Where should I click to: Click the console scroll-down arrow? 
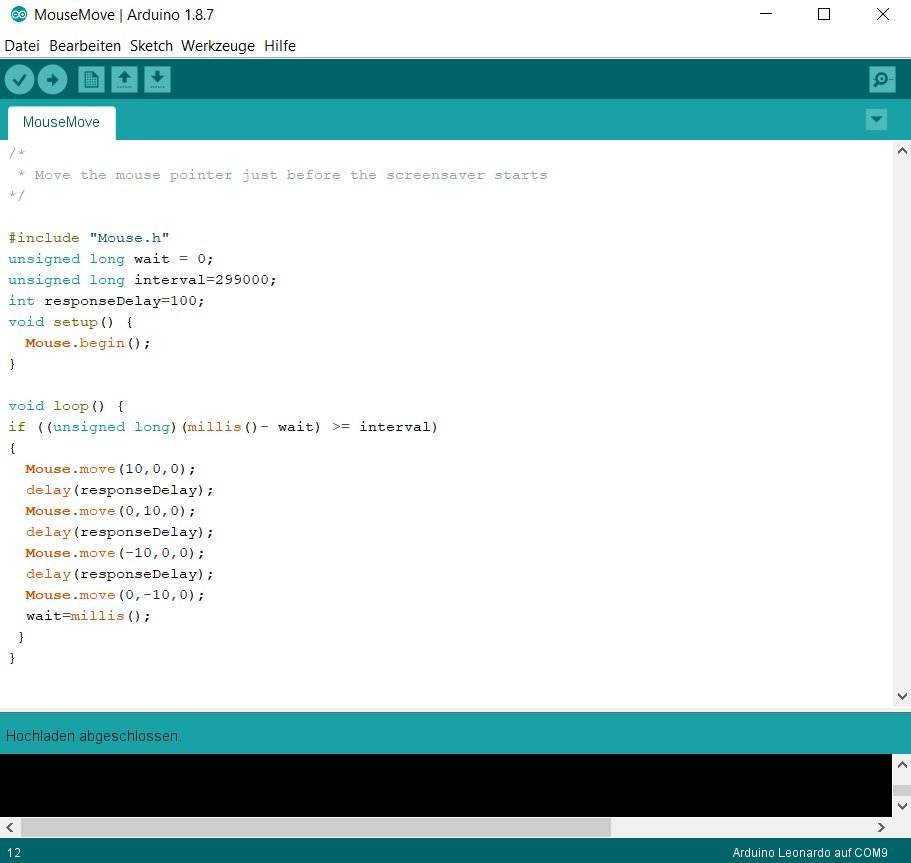pos(902,806)
